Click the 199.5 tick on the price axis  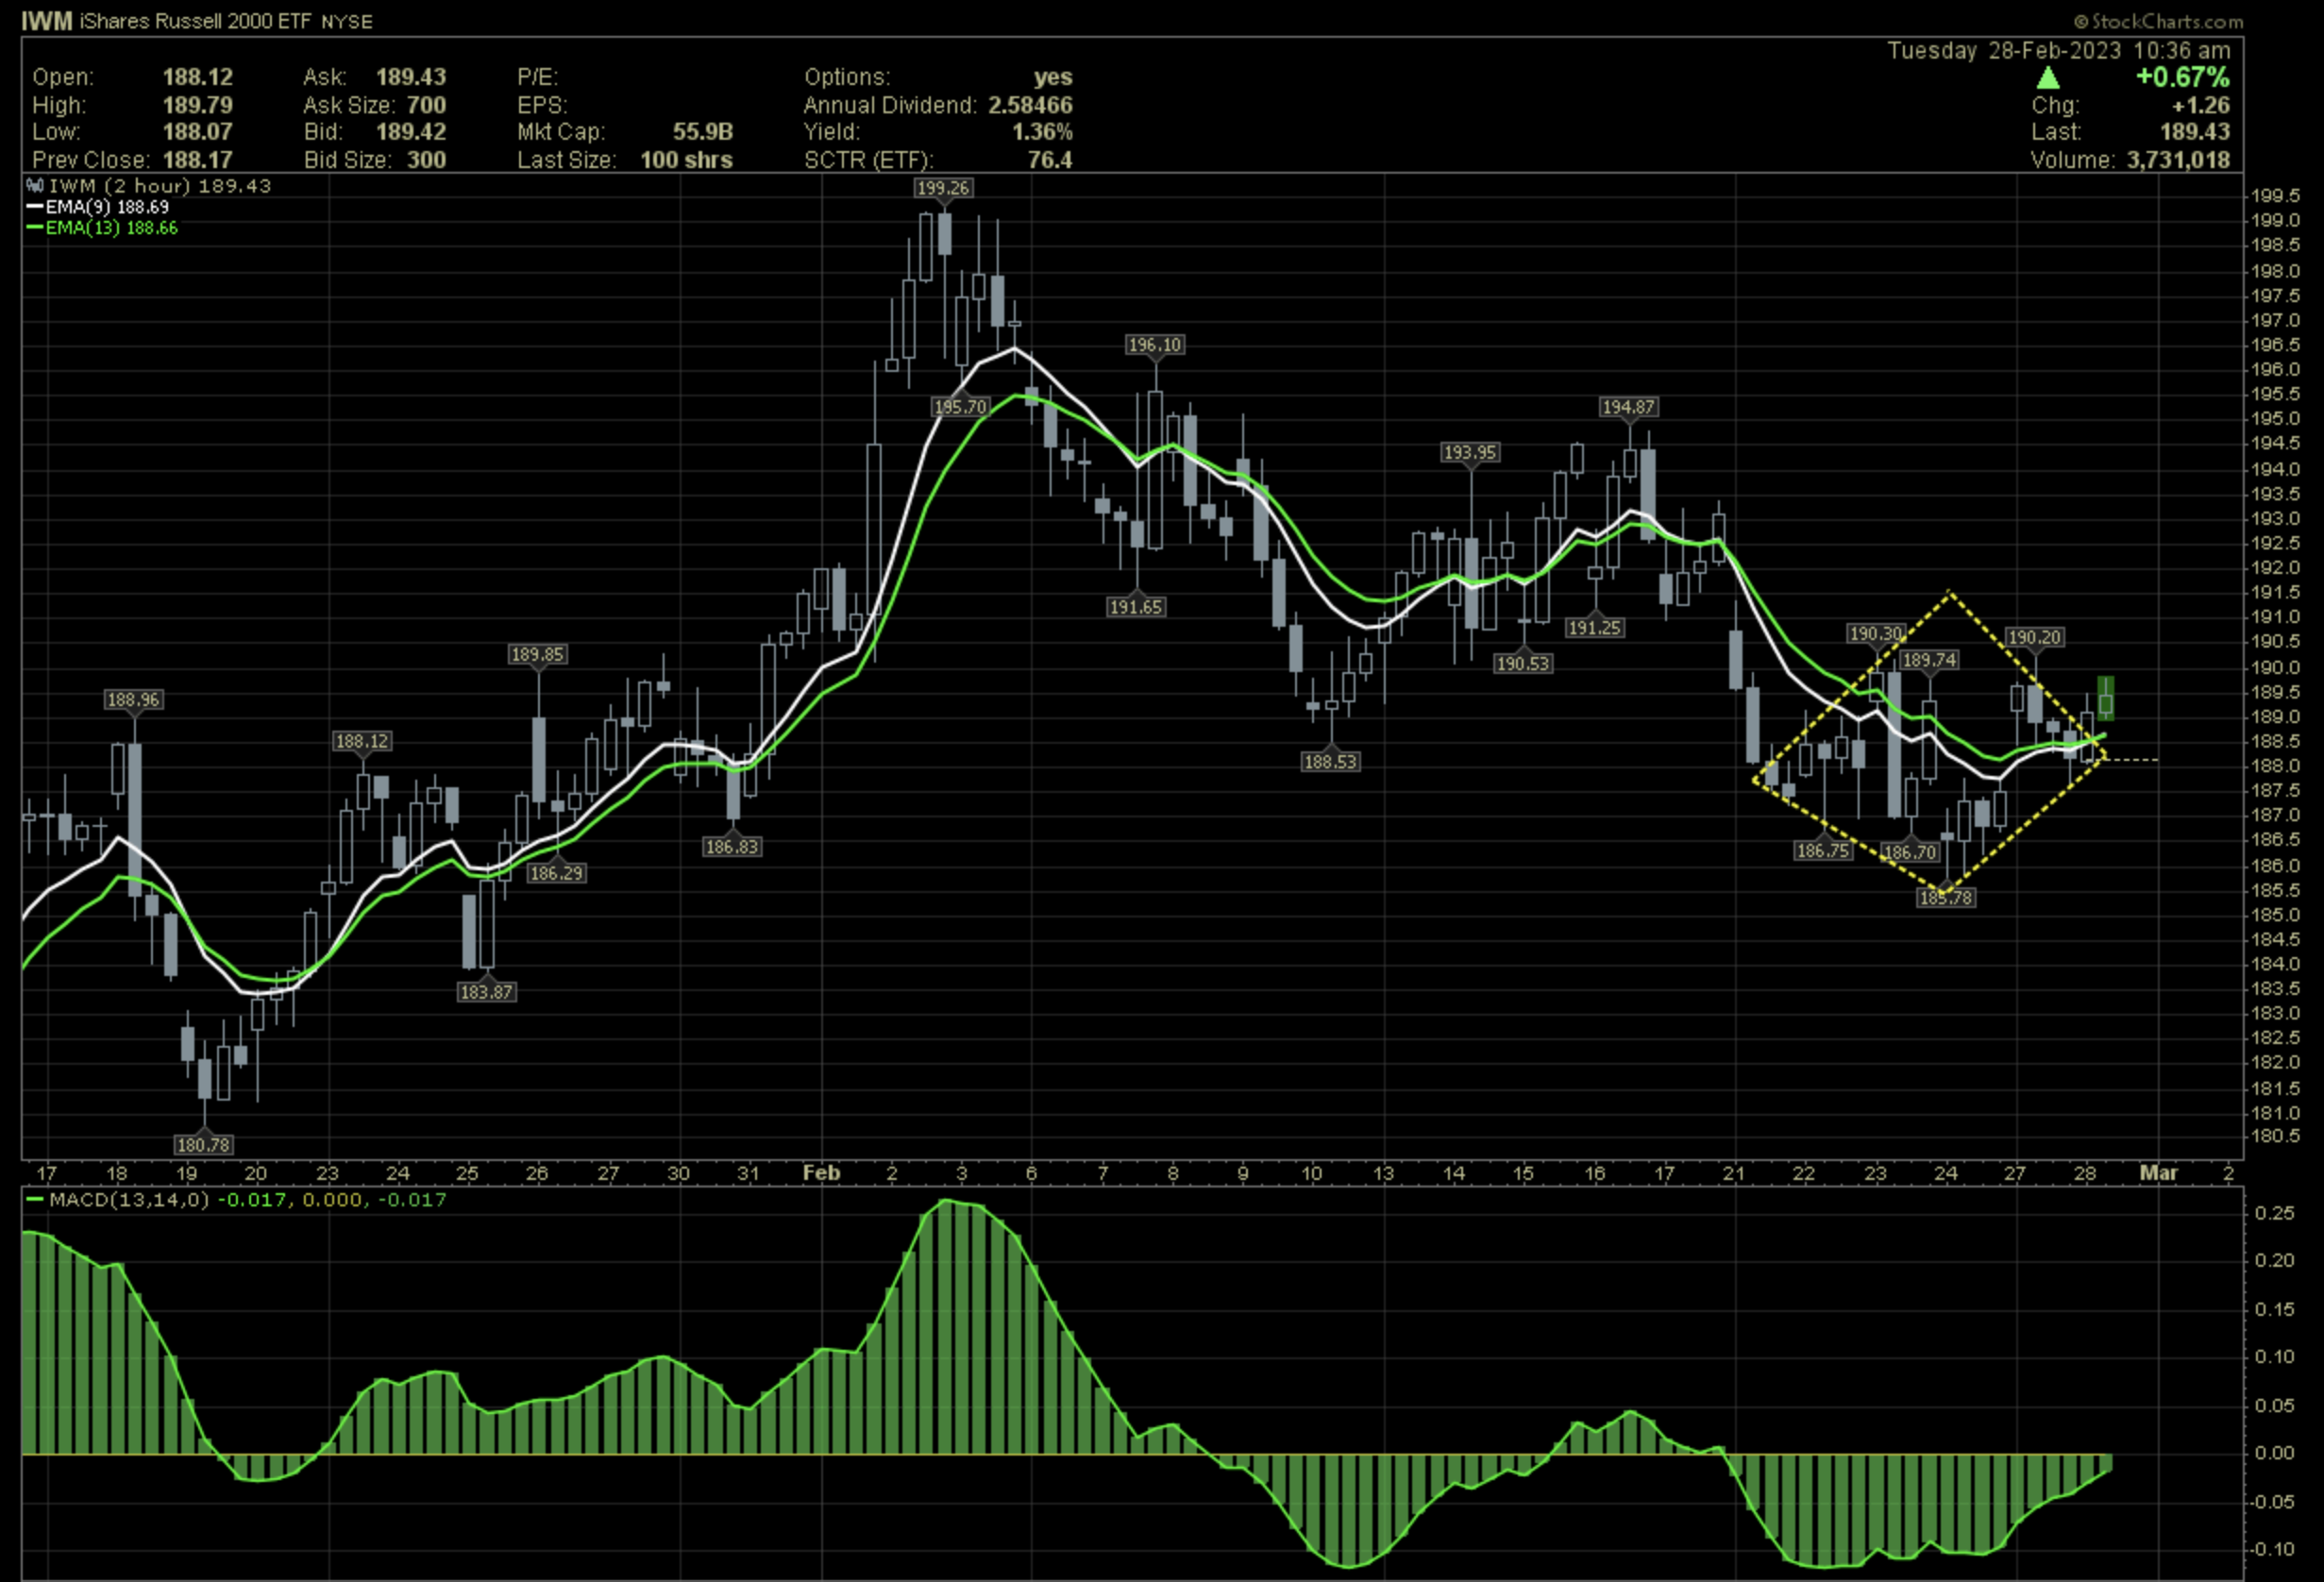(2274, 195)
